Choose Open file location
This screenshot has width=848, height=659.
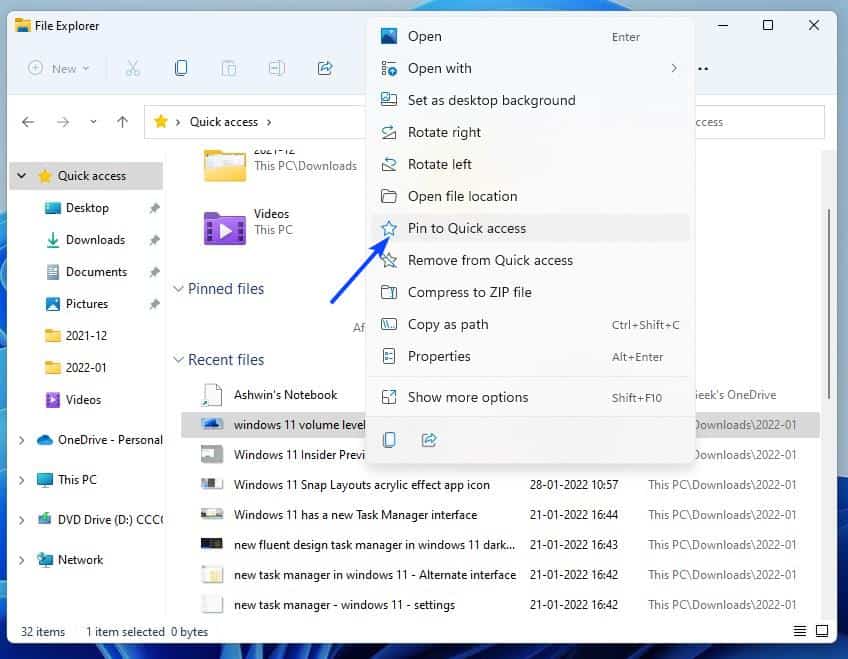(530, 196)
